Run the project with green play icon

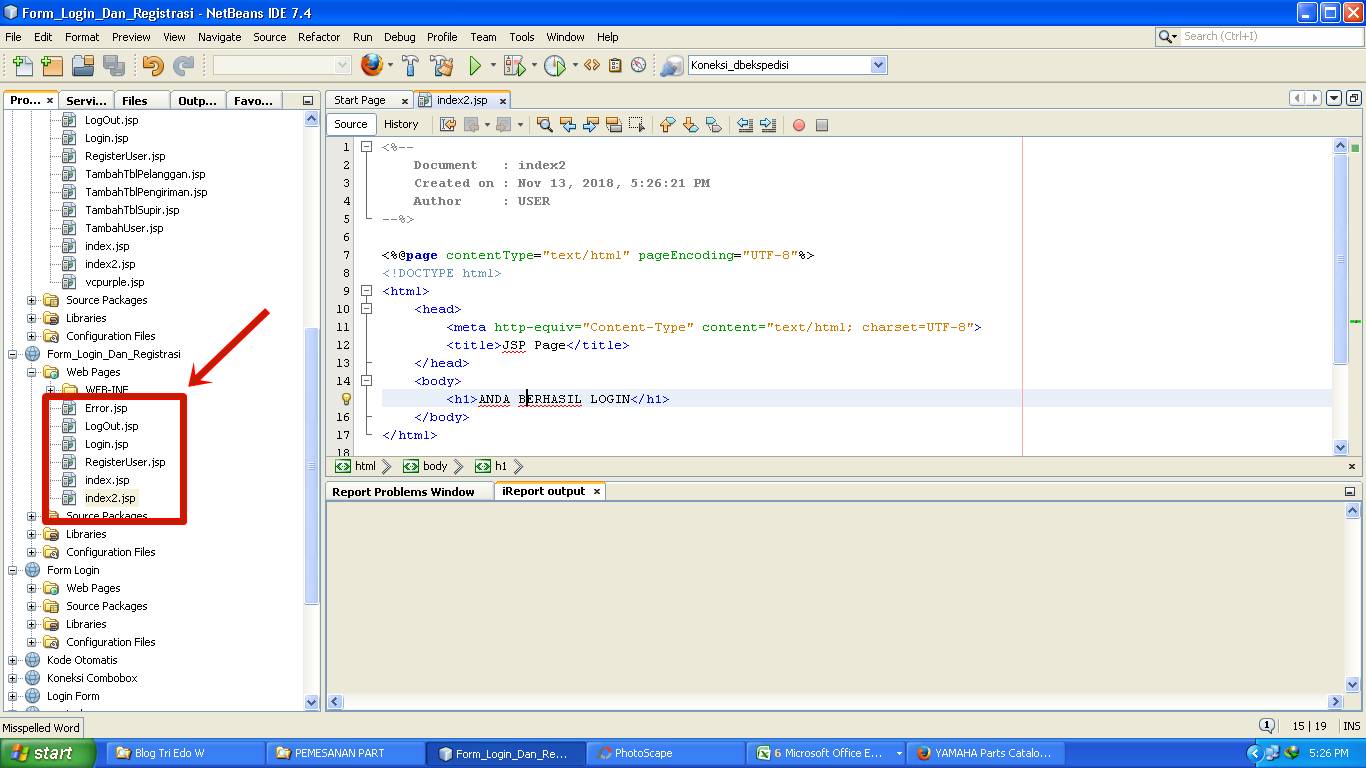[475, 66]
